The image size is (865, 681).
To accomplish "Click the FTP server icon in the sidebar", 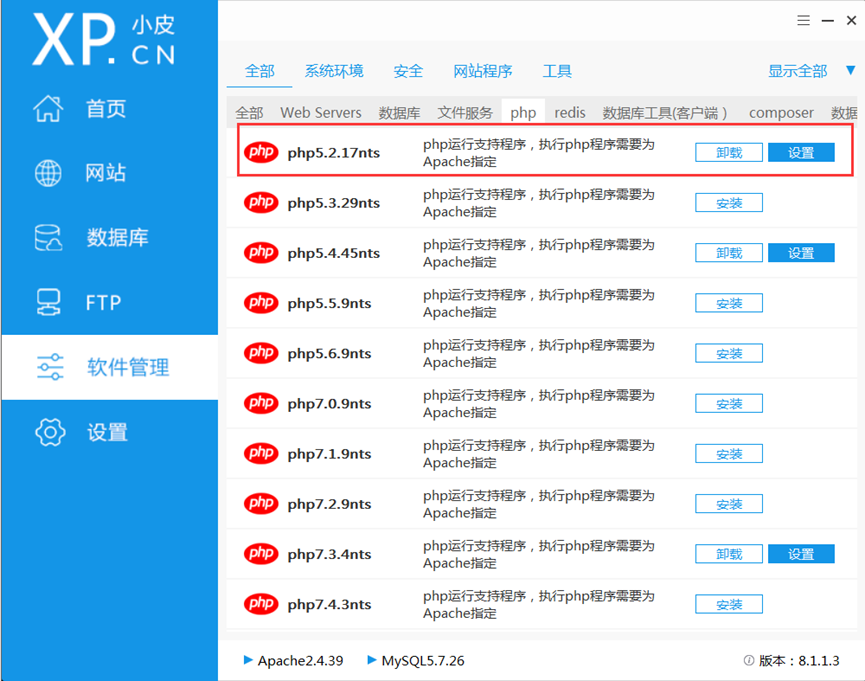I will pos(49,302).
